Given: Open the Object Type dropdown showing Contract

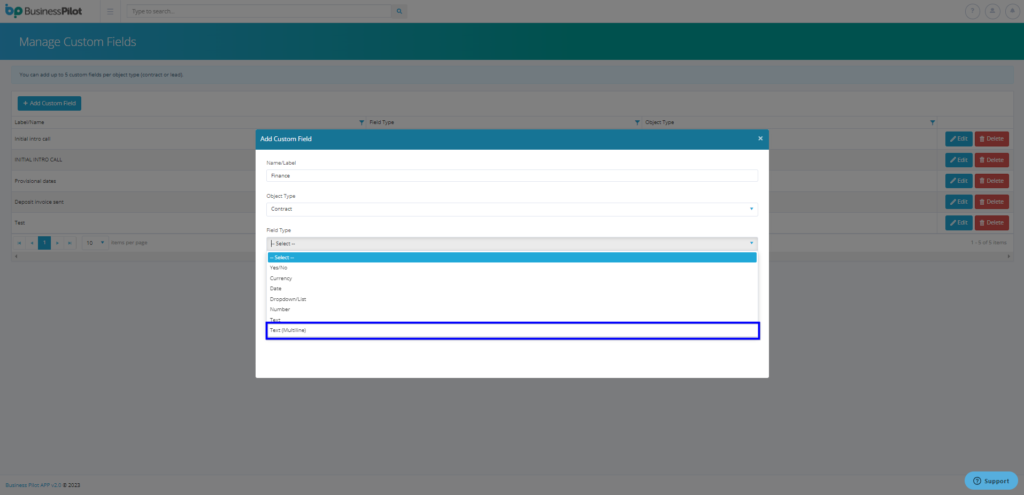Looking at the screenshot, I should click(511, 209).
